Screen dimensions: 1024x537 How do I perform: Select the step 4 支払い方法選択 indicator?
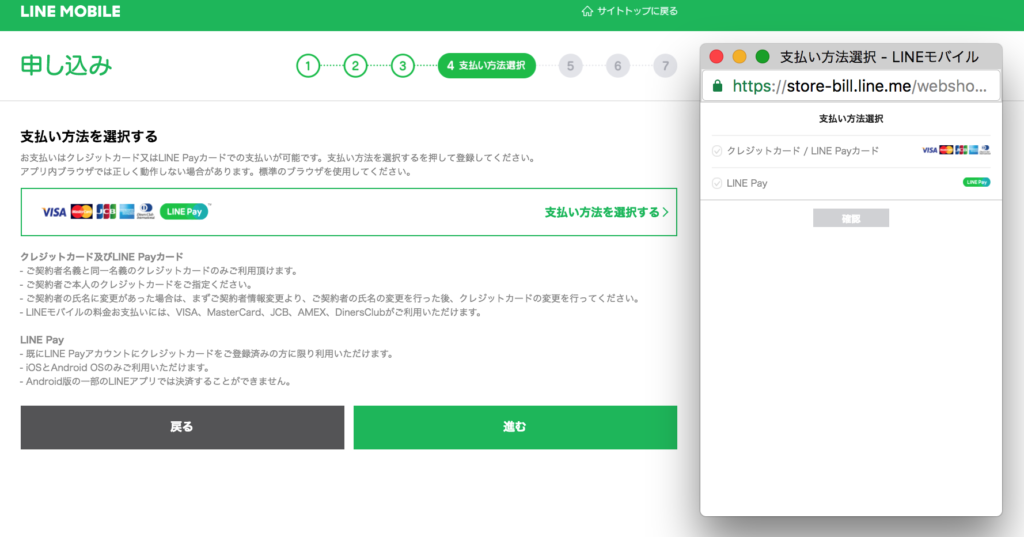pos(487,65)
